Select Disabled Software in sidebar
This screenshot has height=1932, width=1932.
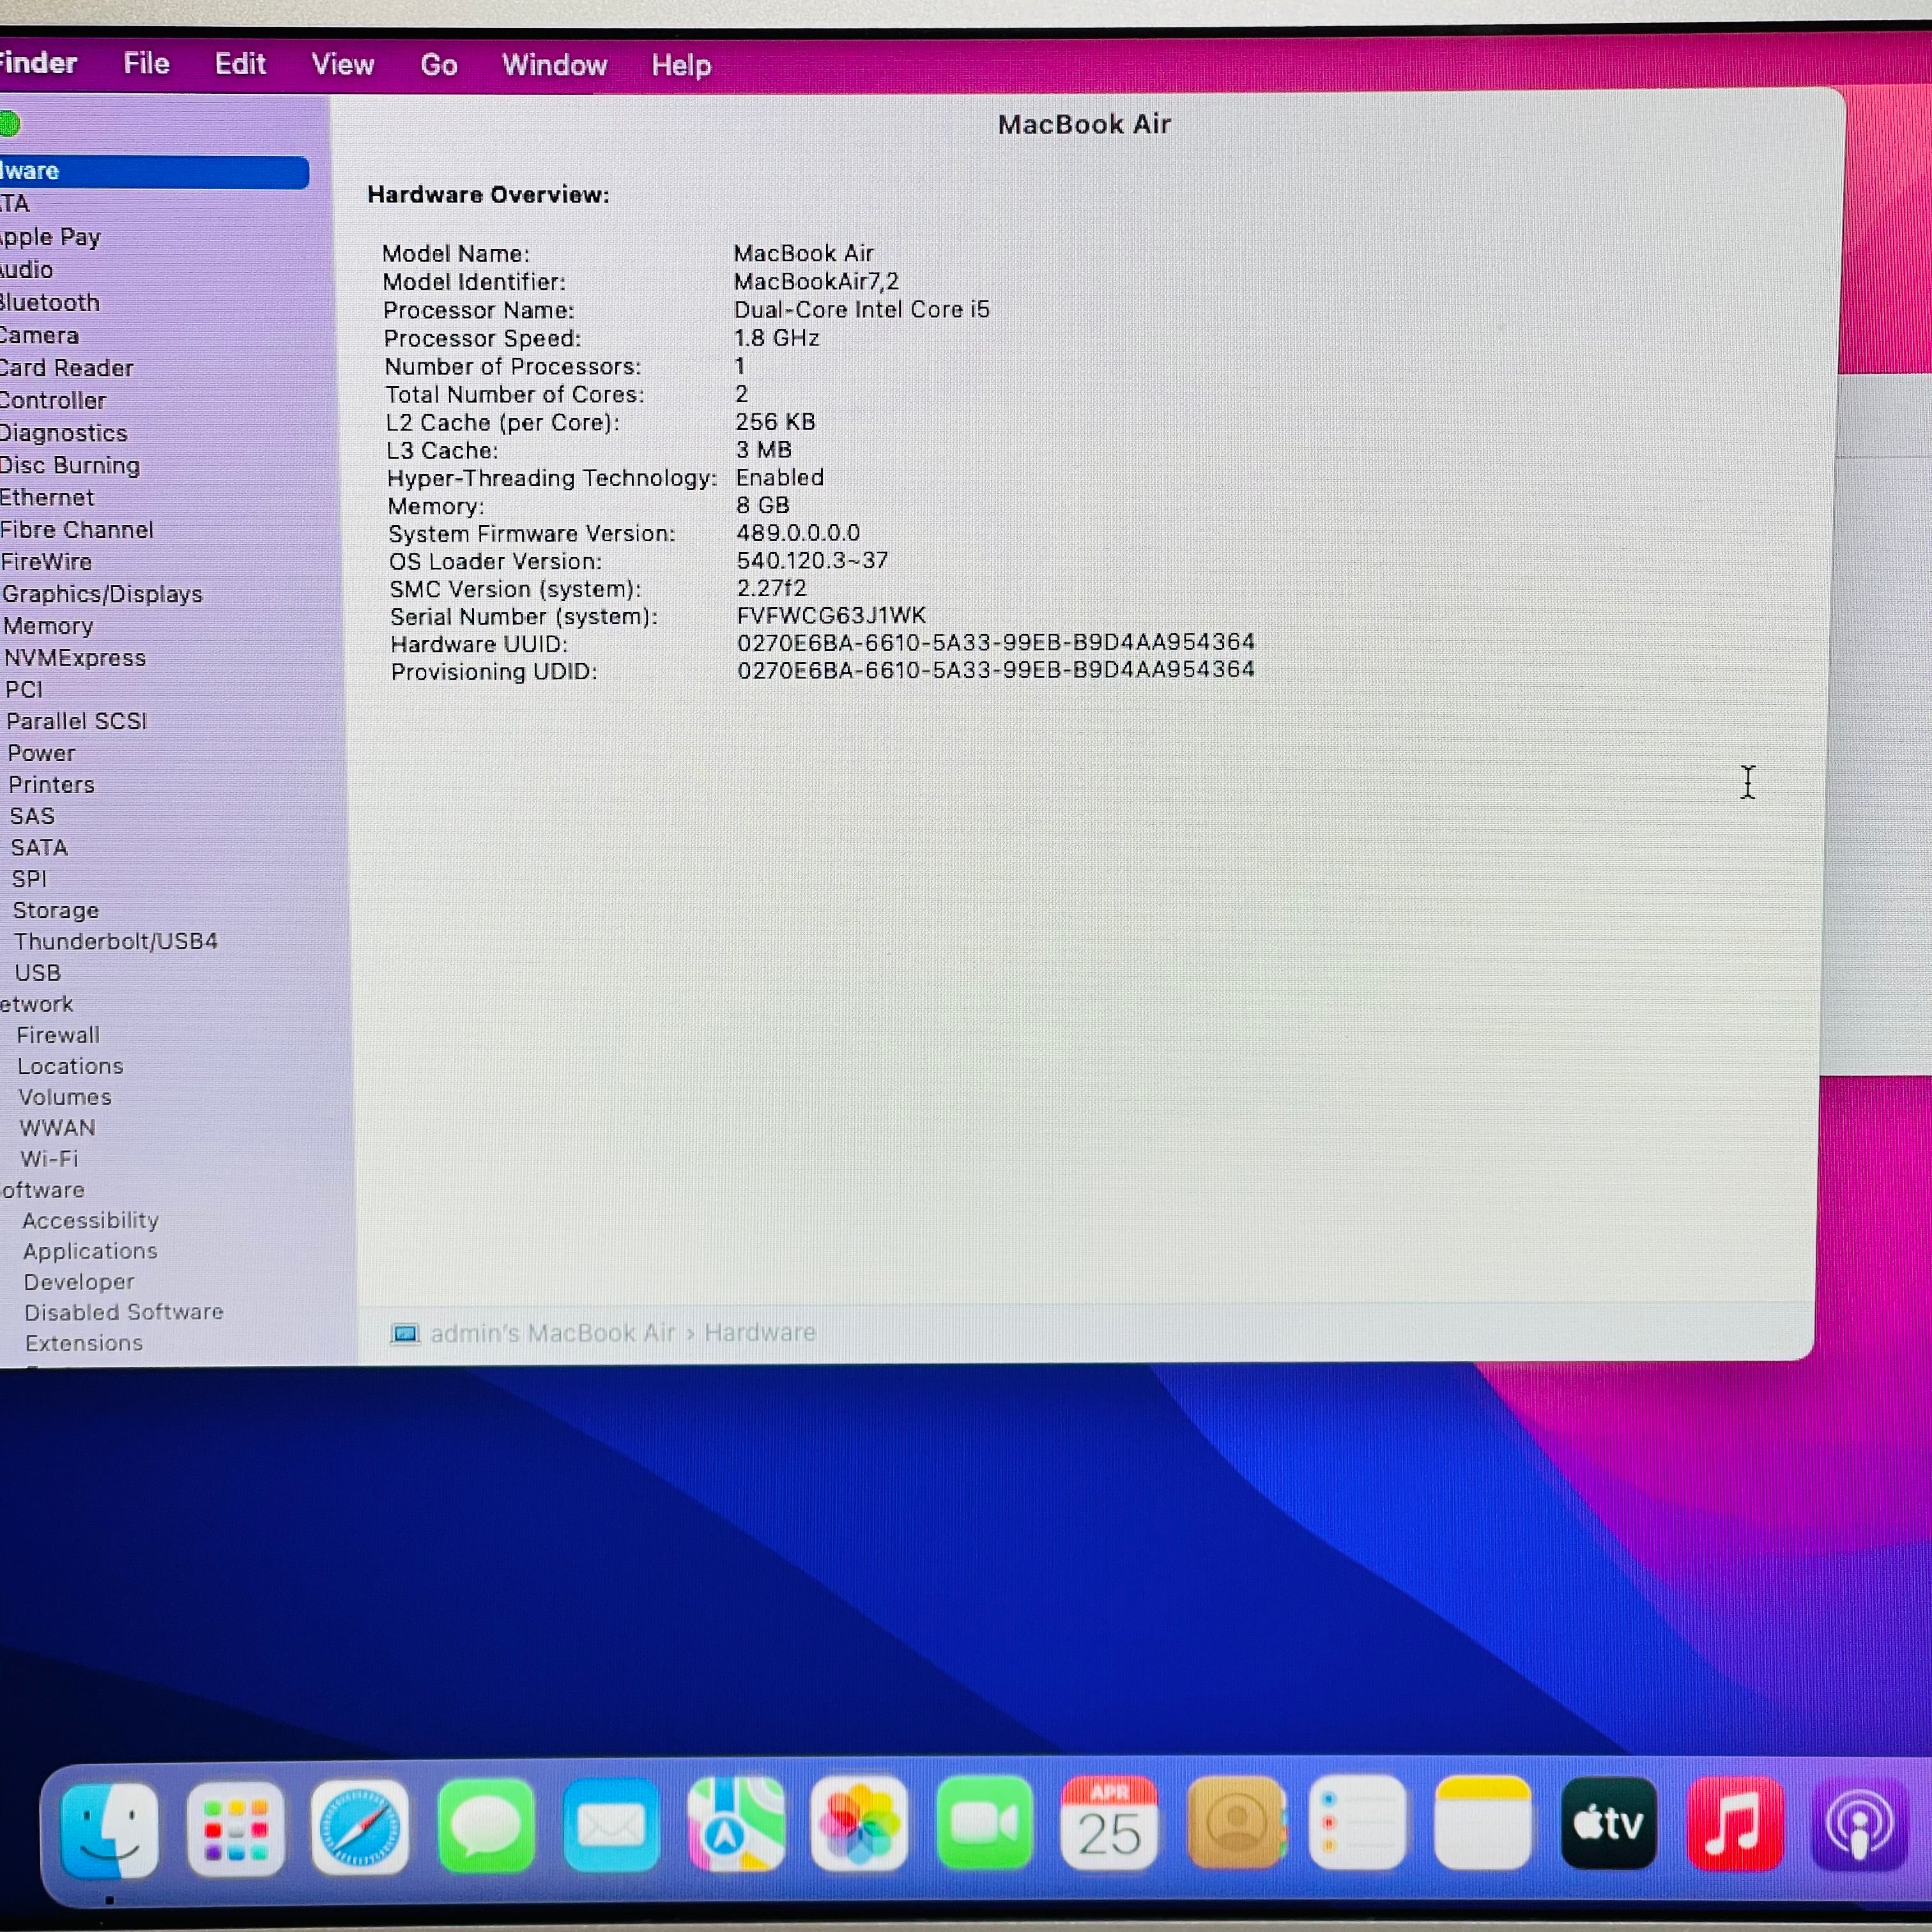pyautogui.click(x=124, y=1312)
